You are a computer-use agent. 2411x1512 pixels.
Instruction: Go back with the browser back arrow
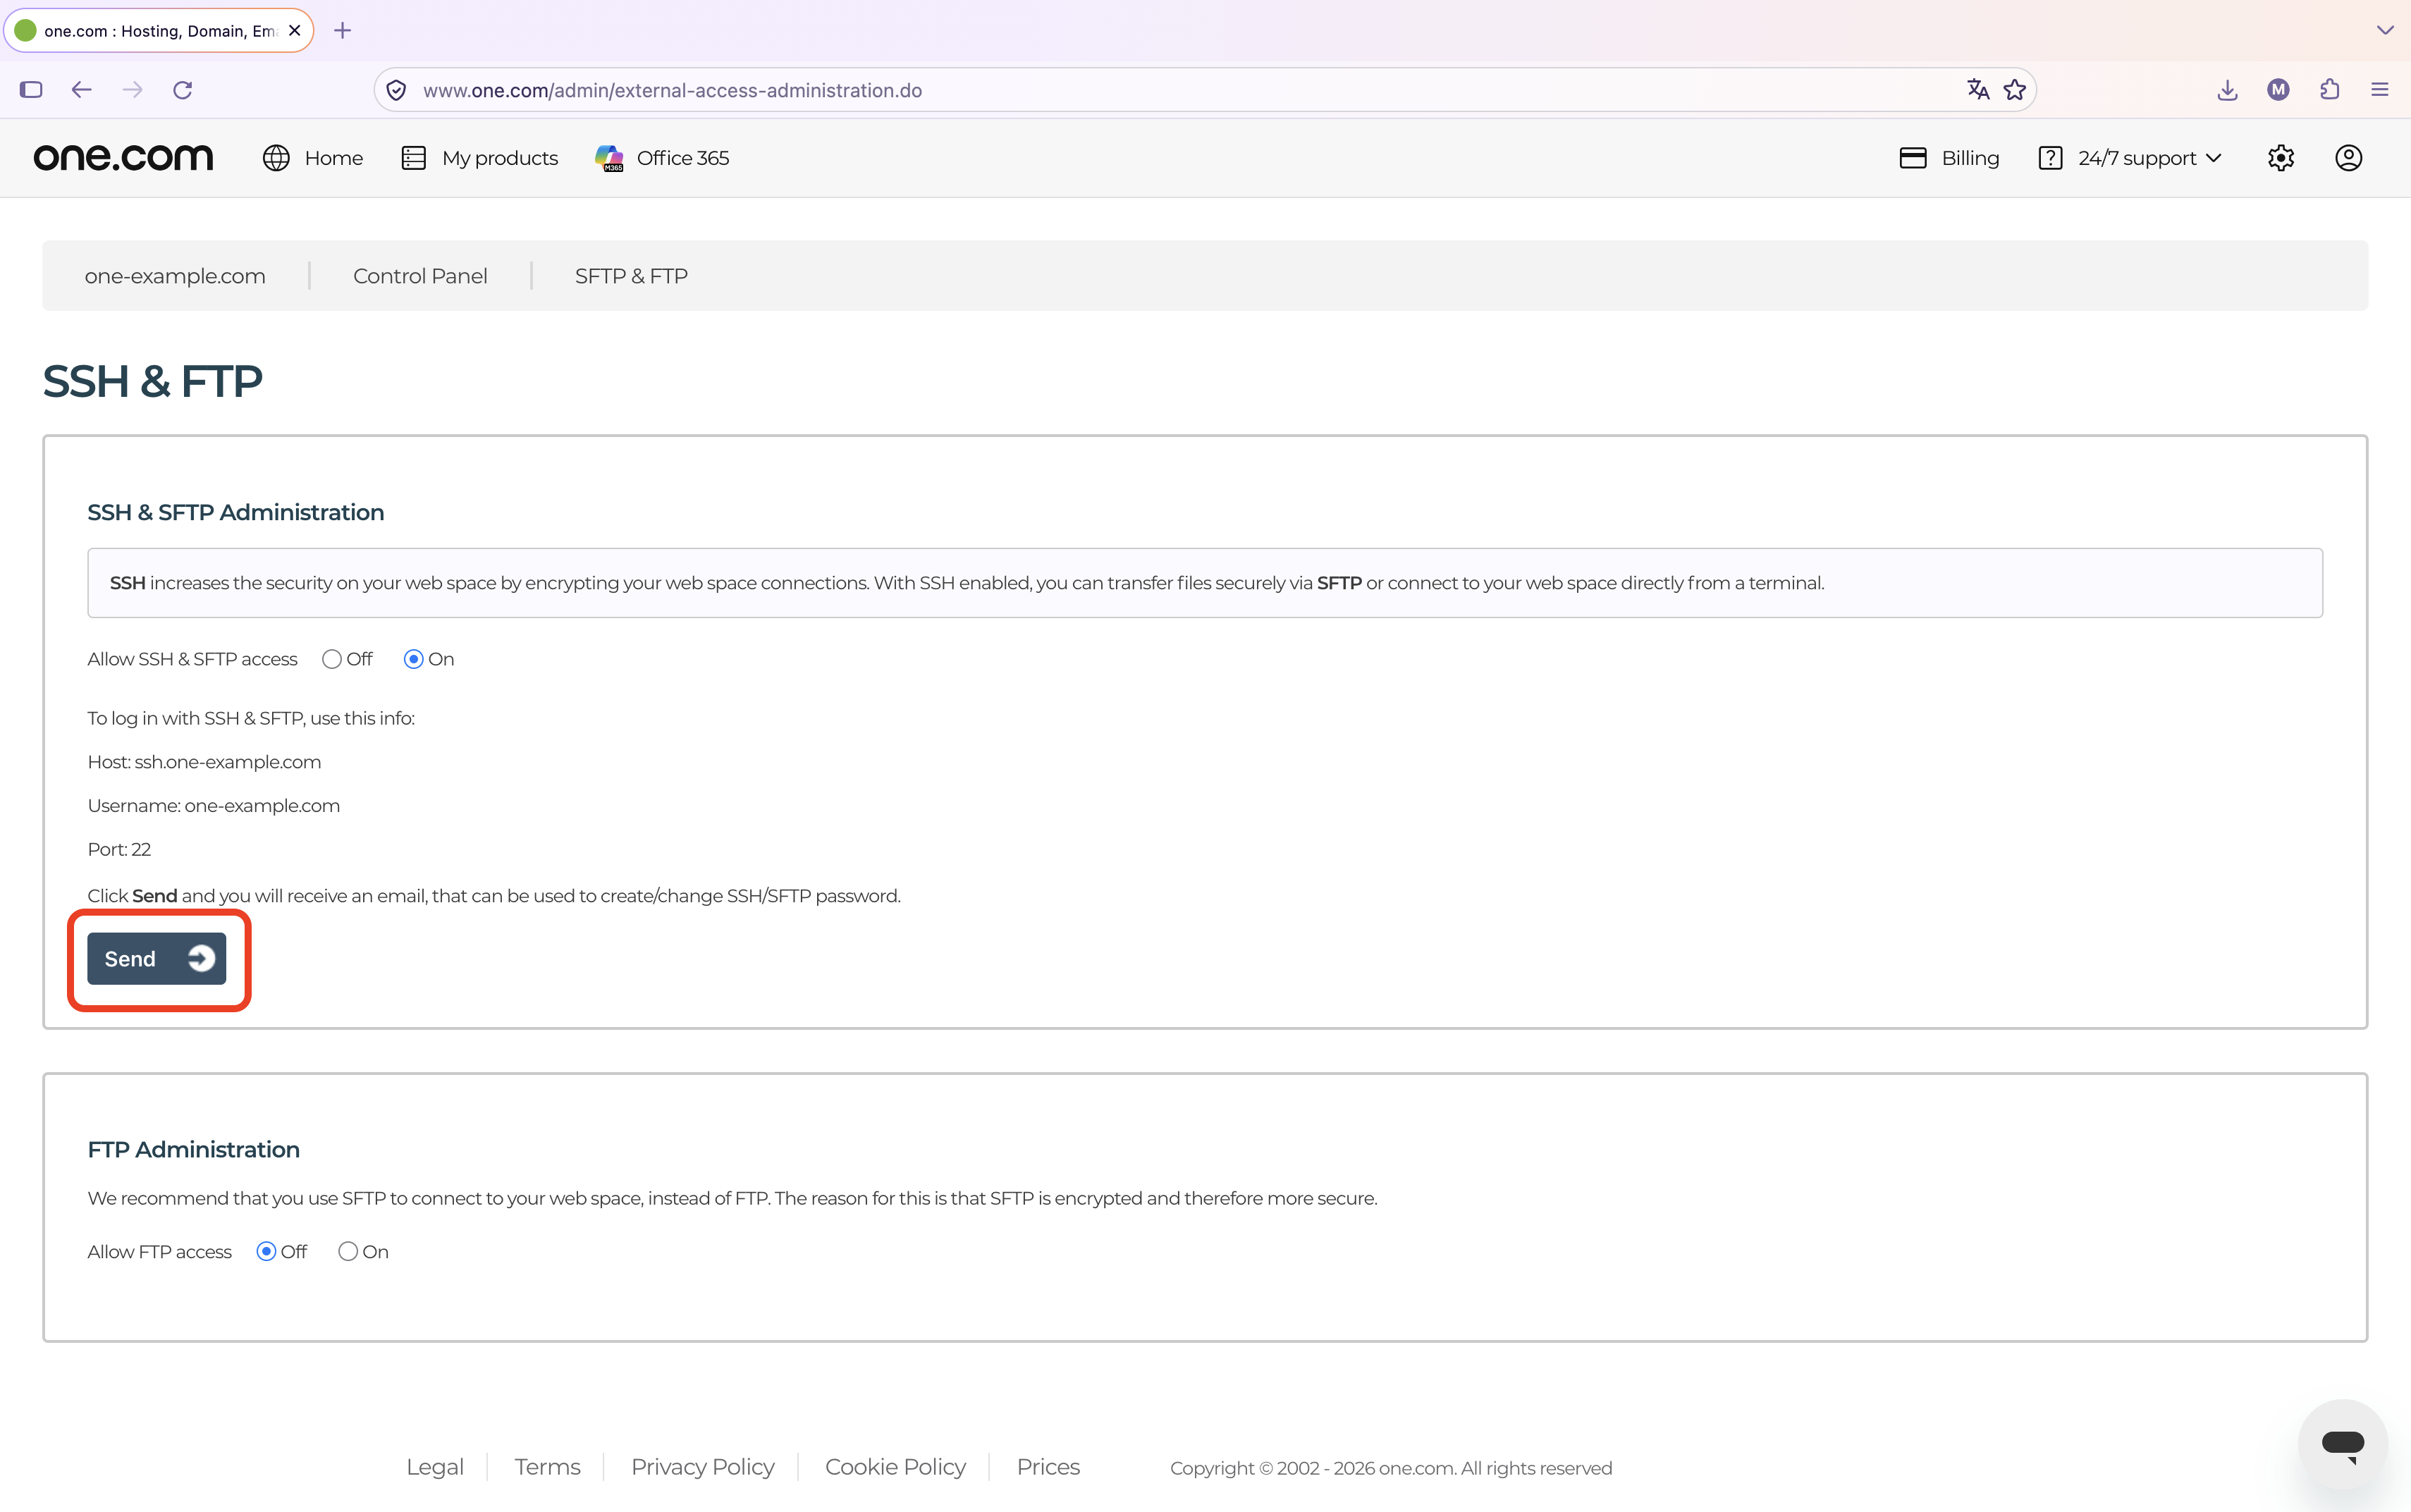pos(82,90)
